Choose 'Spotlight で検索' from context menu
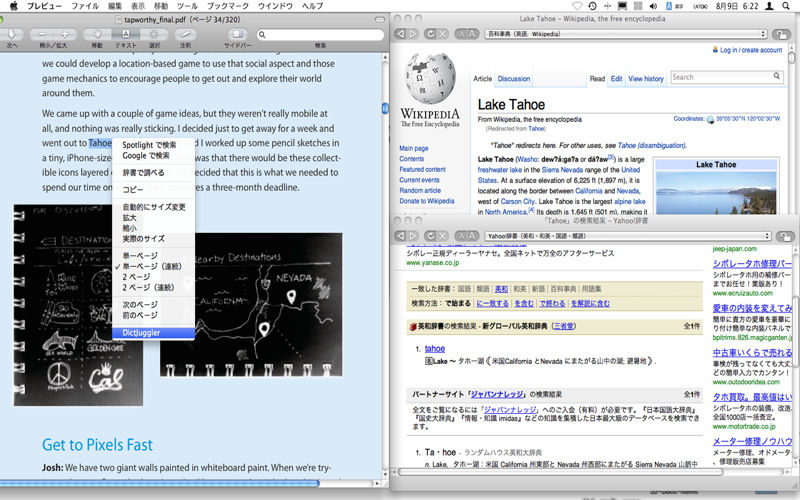The width and height of the screenshot is (800, 500). click(x=154, y=145)
